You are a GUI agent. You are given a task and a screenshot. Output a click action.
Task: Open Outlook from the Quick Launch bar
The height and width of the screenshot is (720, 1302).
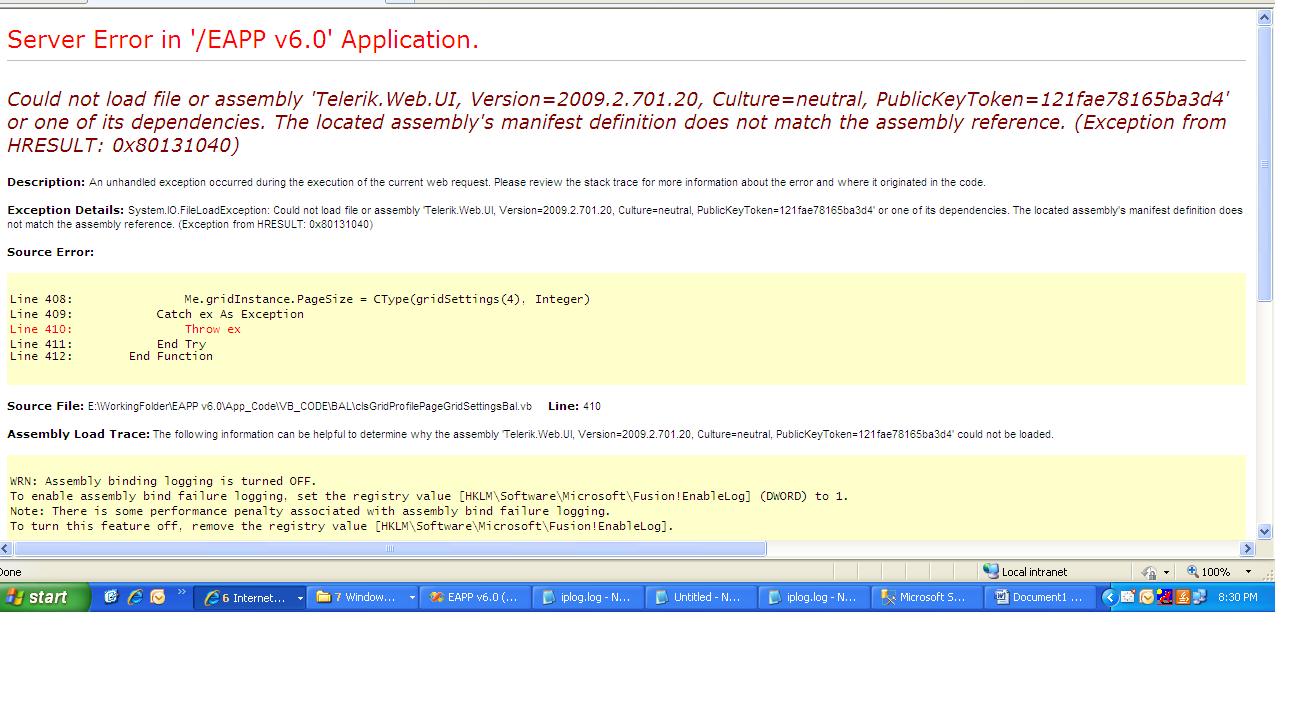point(157,597)
